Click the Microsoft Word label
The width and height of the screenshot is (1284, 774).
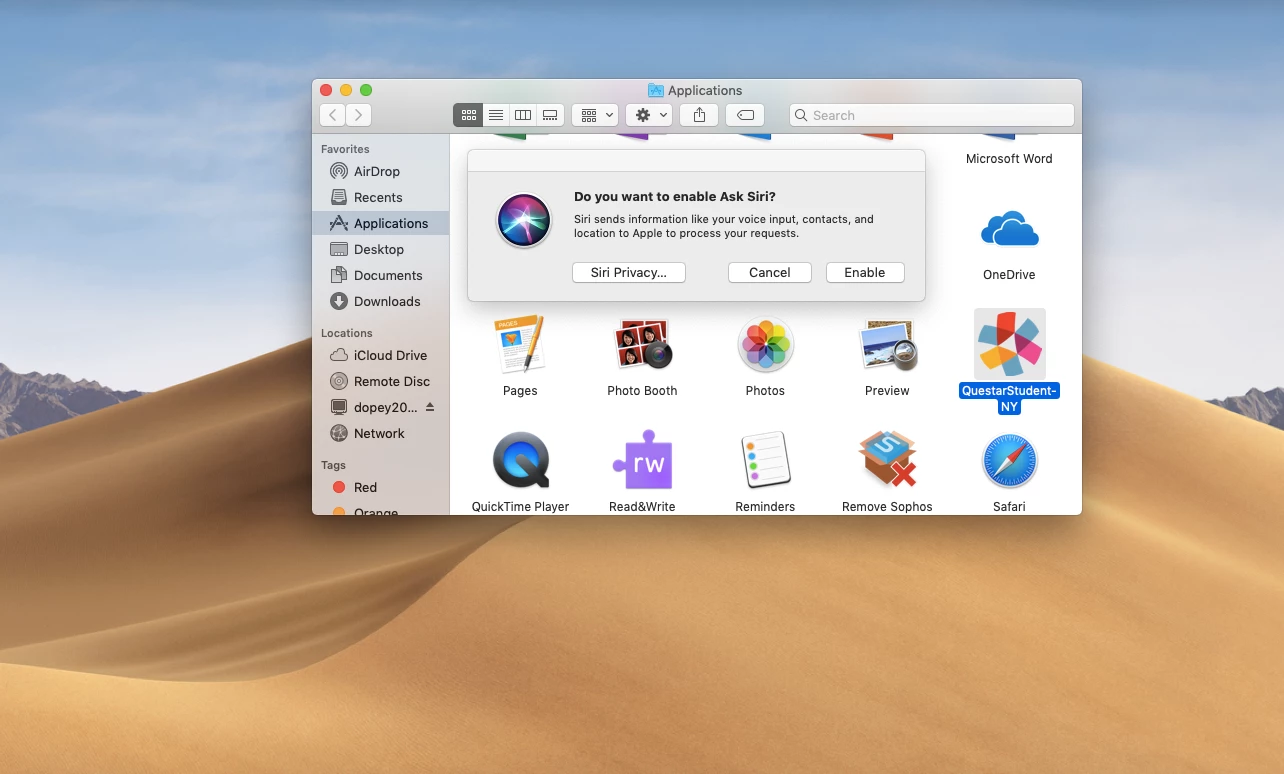pos(1009,158)
